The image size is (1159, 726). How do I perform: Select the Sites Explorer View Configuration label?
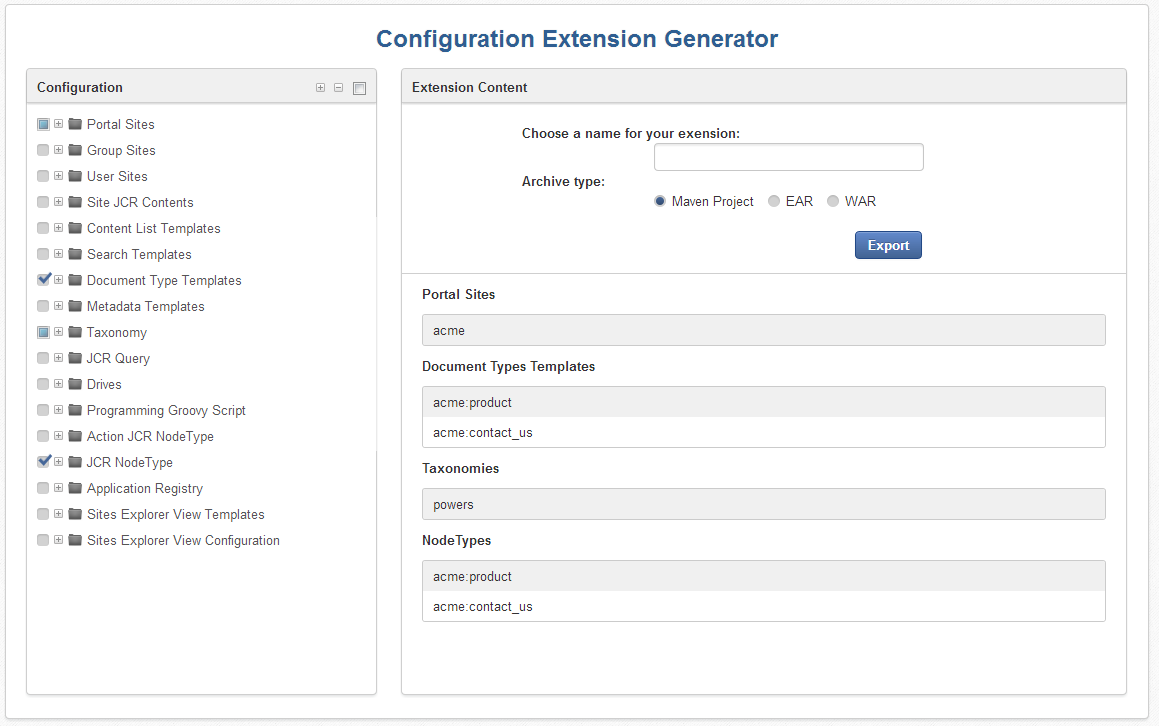coord(183,540)
